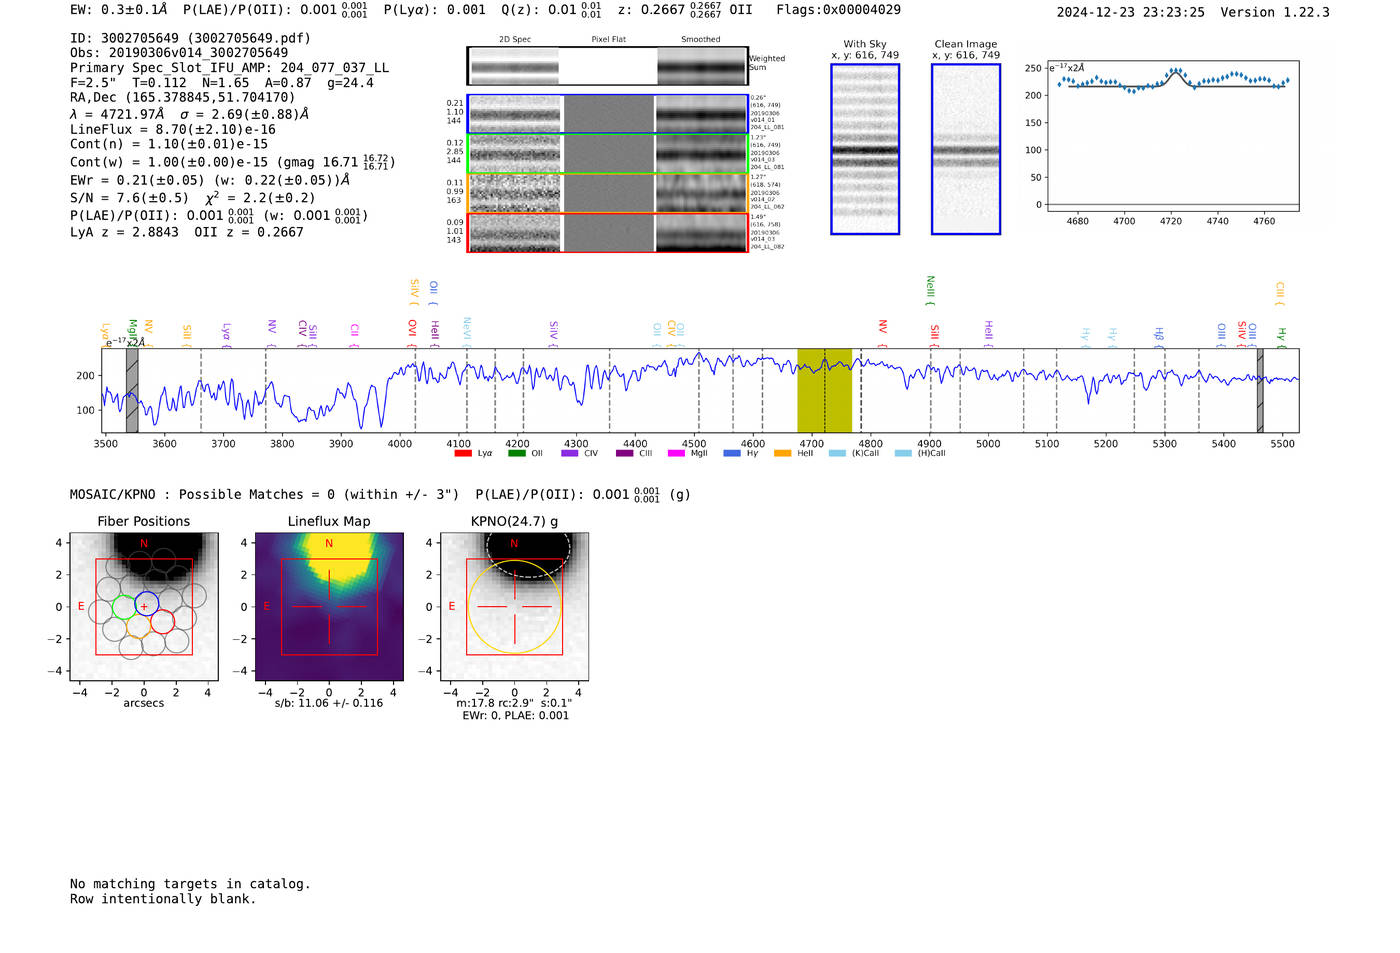The height and width of the screenshot is (953, 1400).
Task: Click the red-bordered 2D spectrum row
Action: pyautogui.click(x=607, y=232)
